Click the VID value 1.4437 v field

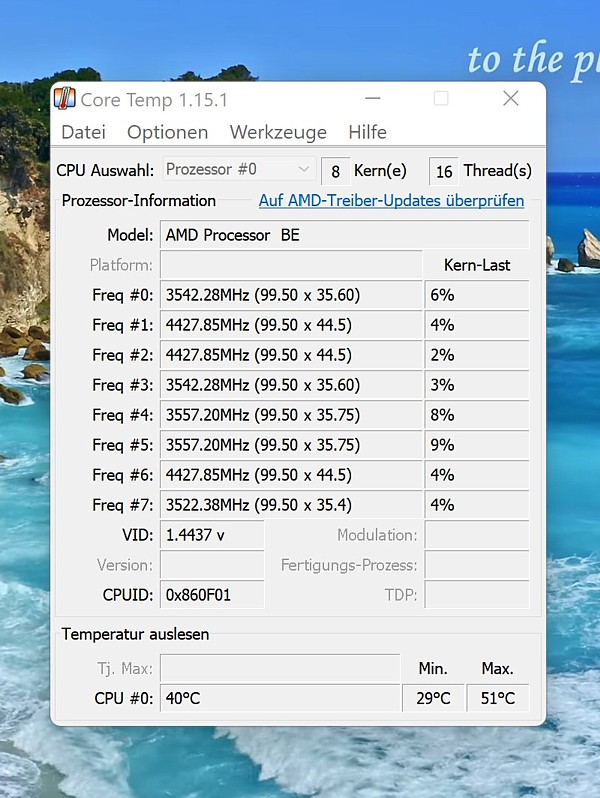point(212,535)
